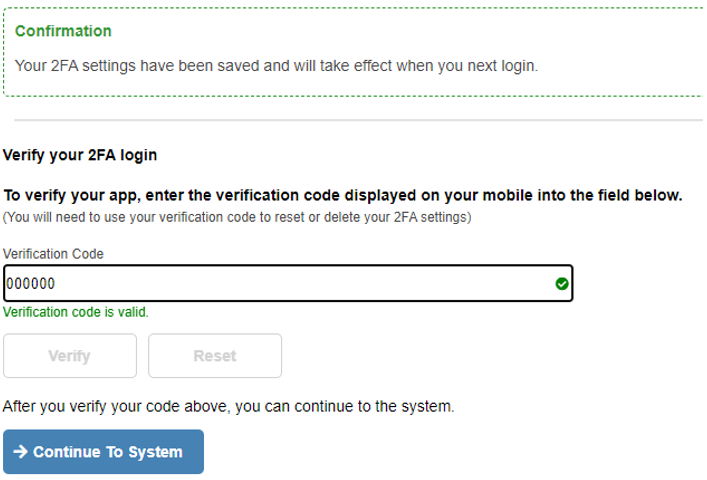Click the horizontal divider below the confirmation box
Image resolution: width=707 pixels, height=480 pixels.
[358, 120]
